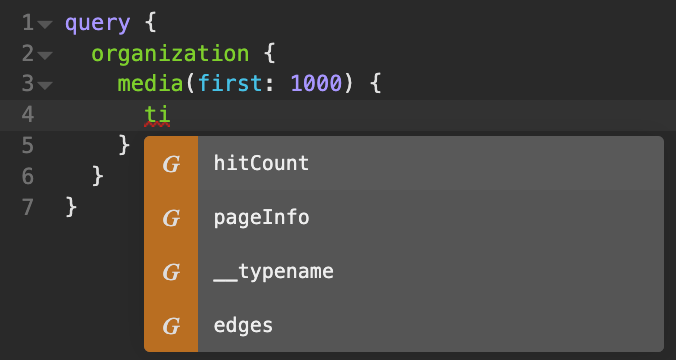The image size is (676, 360).
Task: Select hitCount autocomplete suggestion
Action: pyautogui.click(x=404, y=163)
